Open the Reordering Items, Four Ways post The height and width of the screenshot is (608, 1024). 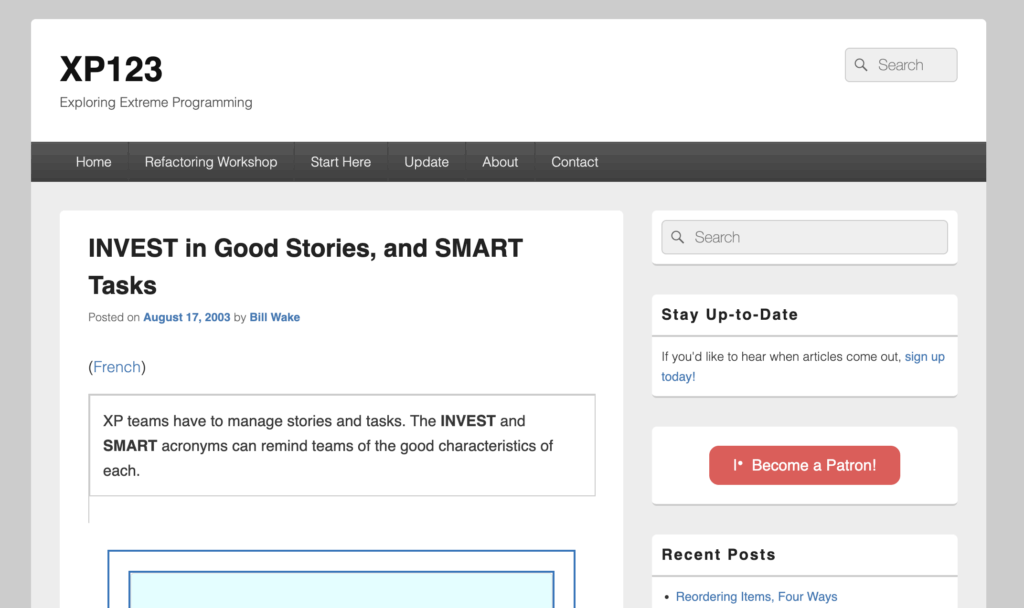point(756,597)
